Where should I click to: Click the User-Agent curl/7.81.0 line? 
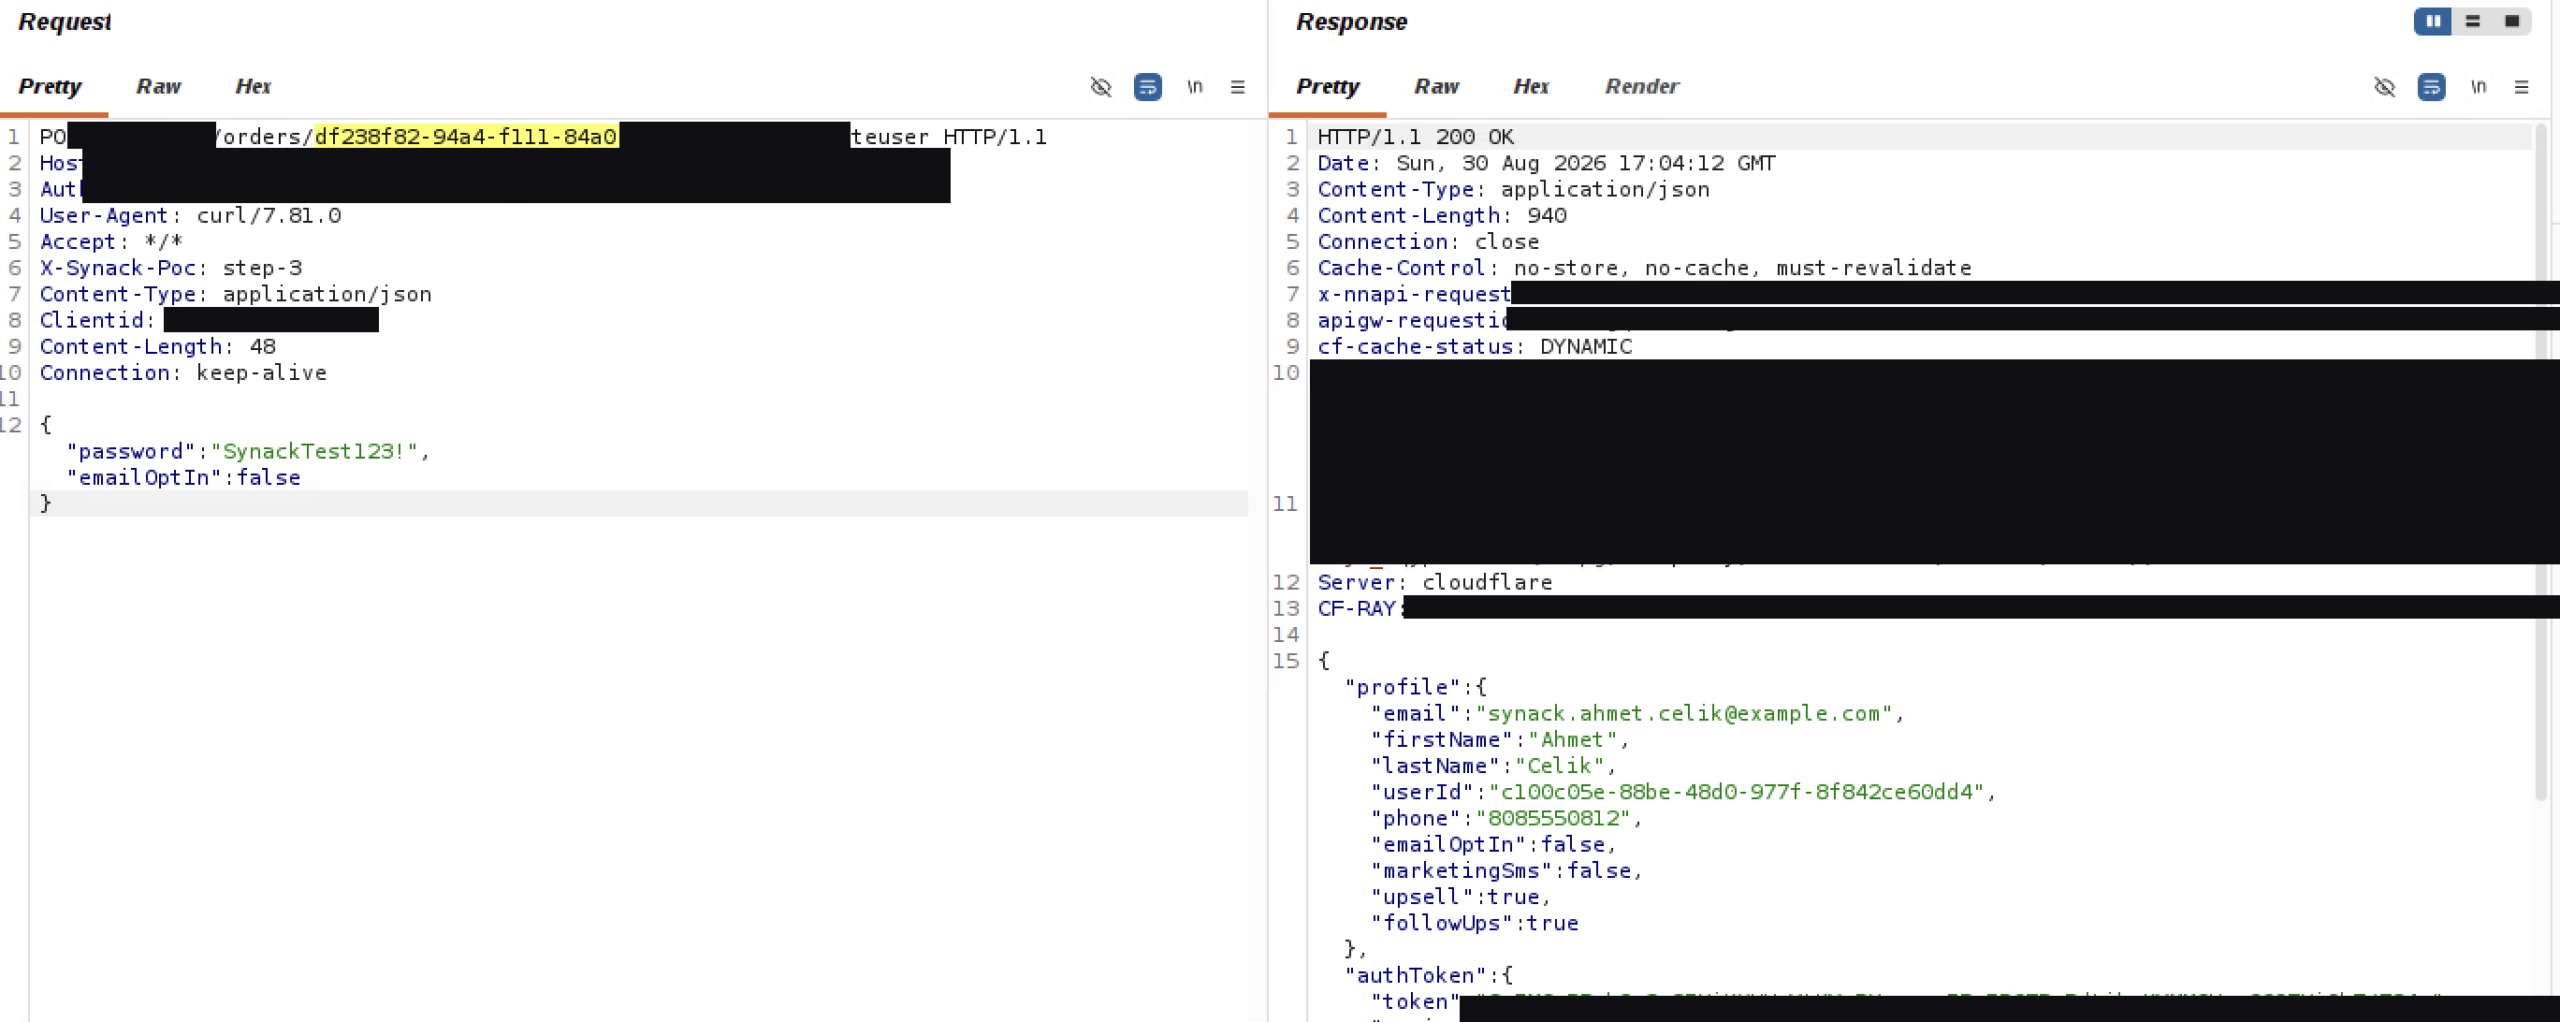pyautogui.click(x=190, y=215)
